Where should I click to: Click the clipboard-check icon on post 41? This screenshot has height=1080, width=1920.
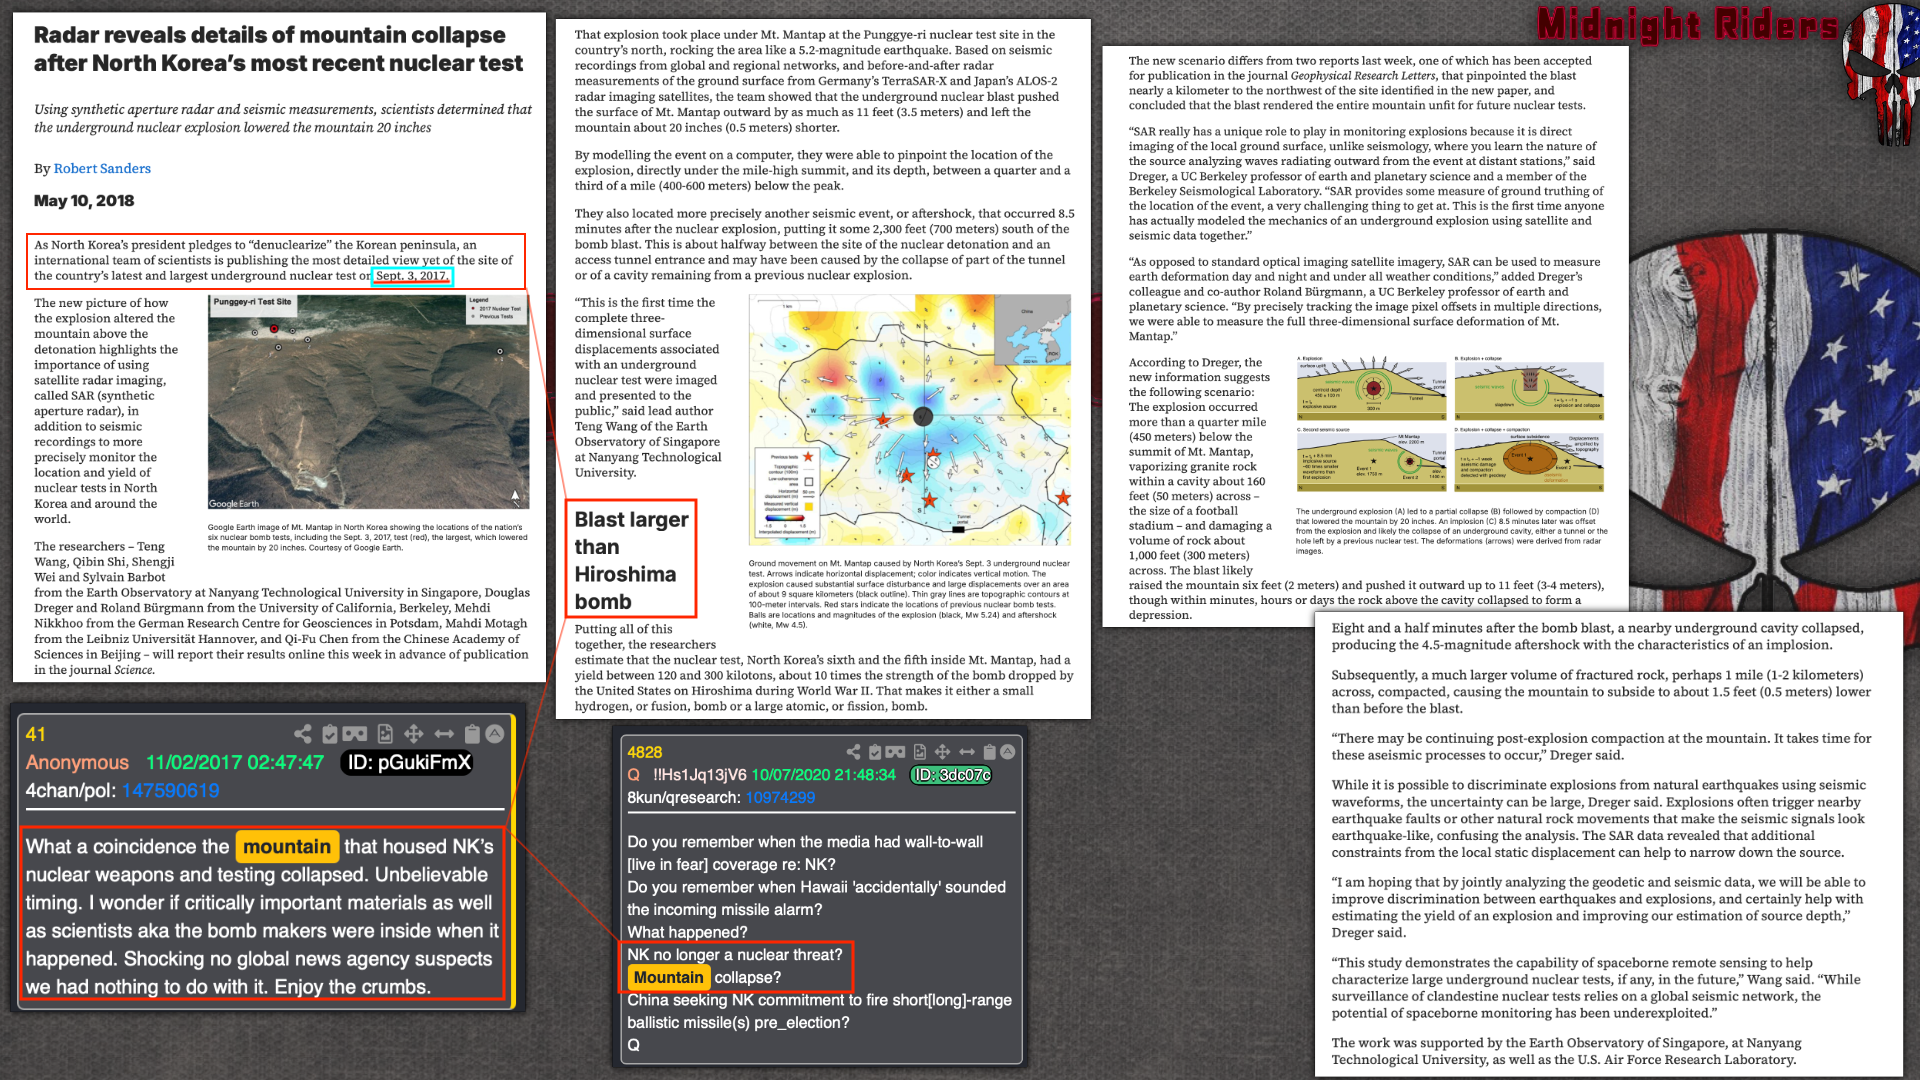(x=330, y=734)
